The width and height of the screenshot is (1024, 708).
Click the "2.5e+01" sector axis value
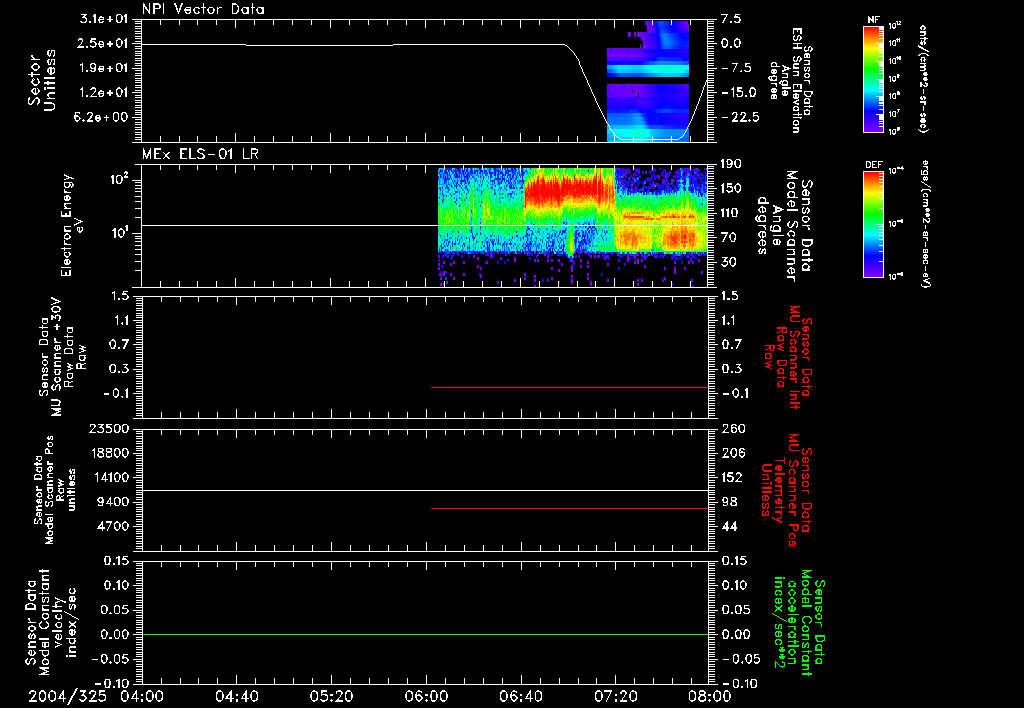[x=103, y=43]
